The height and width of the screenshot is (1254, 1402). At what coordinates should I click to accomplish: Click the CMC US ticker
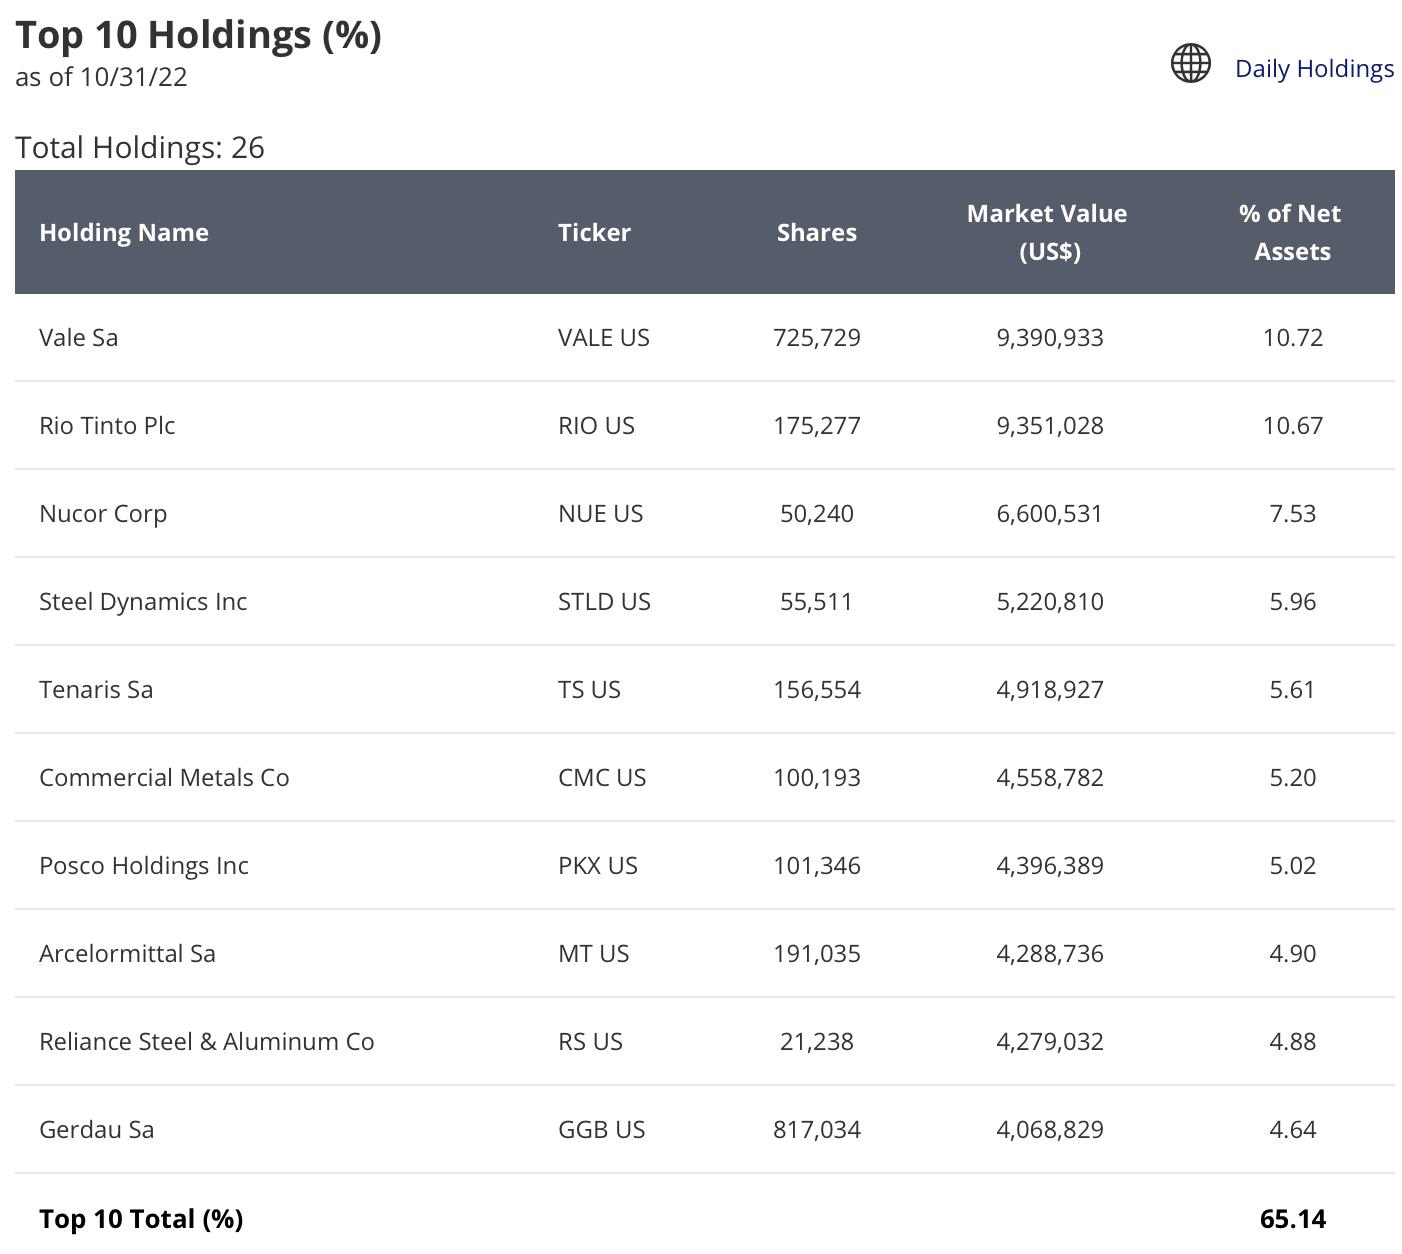pyautogui.click(x=602, y=777)
